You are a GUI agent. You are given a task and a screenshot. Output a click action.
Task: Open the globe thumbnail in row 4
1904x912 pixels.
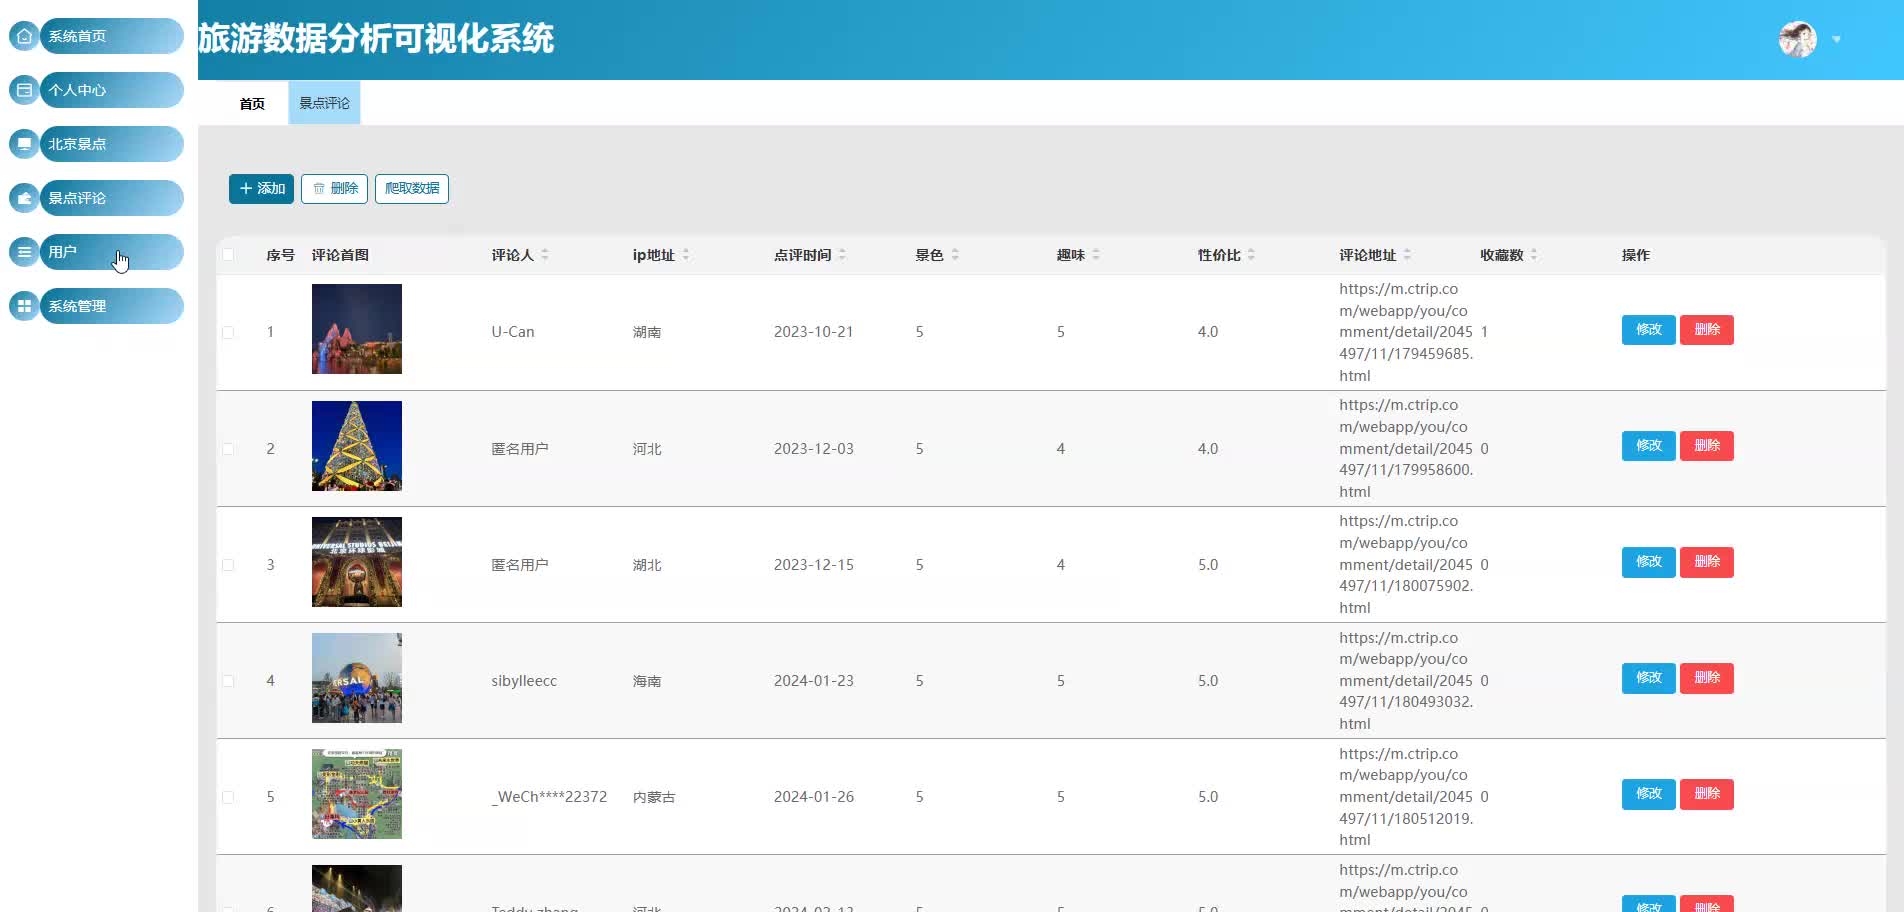tap(357, 678)
